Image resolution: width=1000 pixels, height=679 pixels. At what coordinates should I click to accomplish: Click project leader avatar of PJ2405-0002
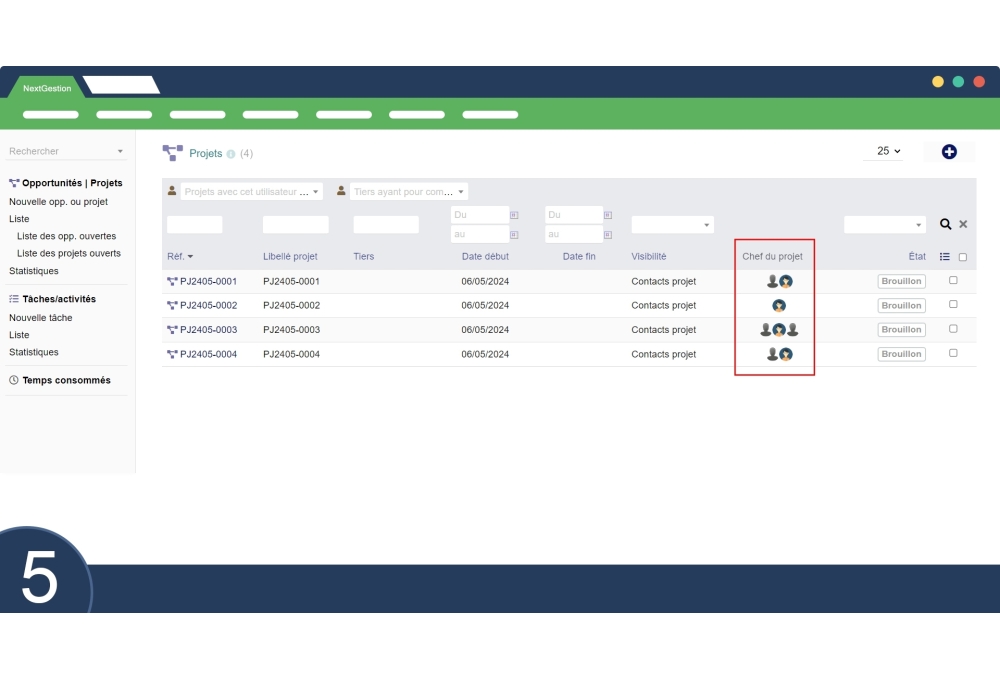click(779, 306)
